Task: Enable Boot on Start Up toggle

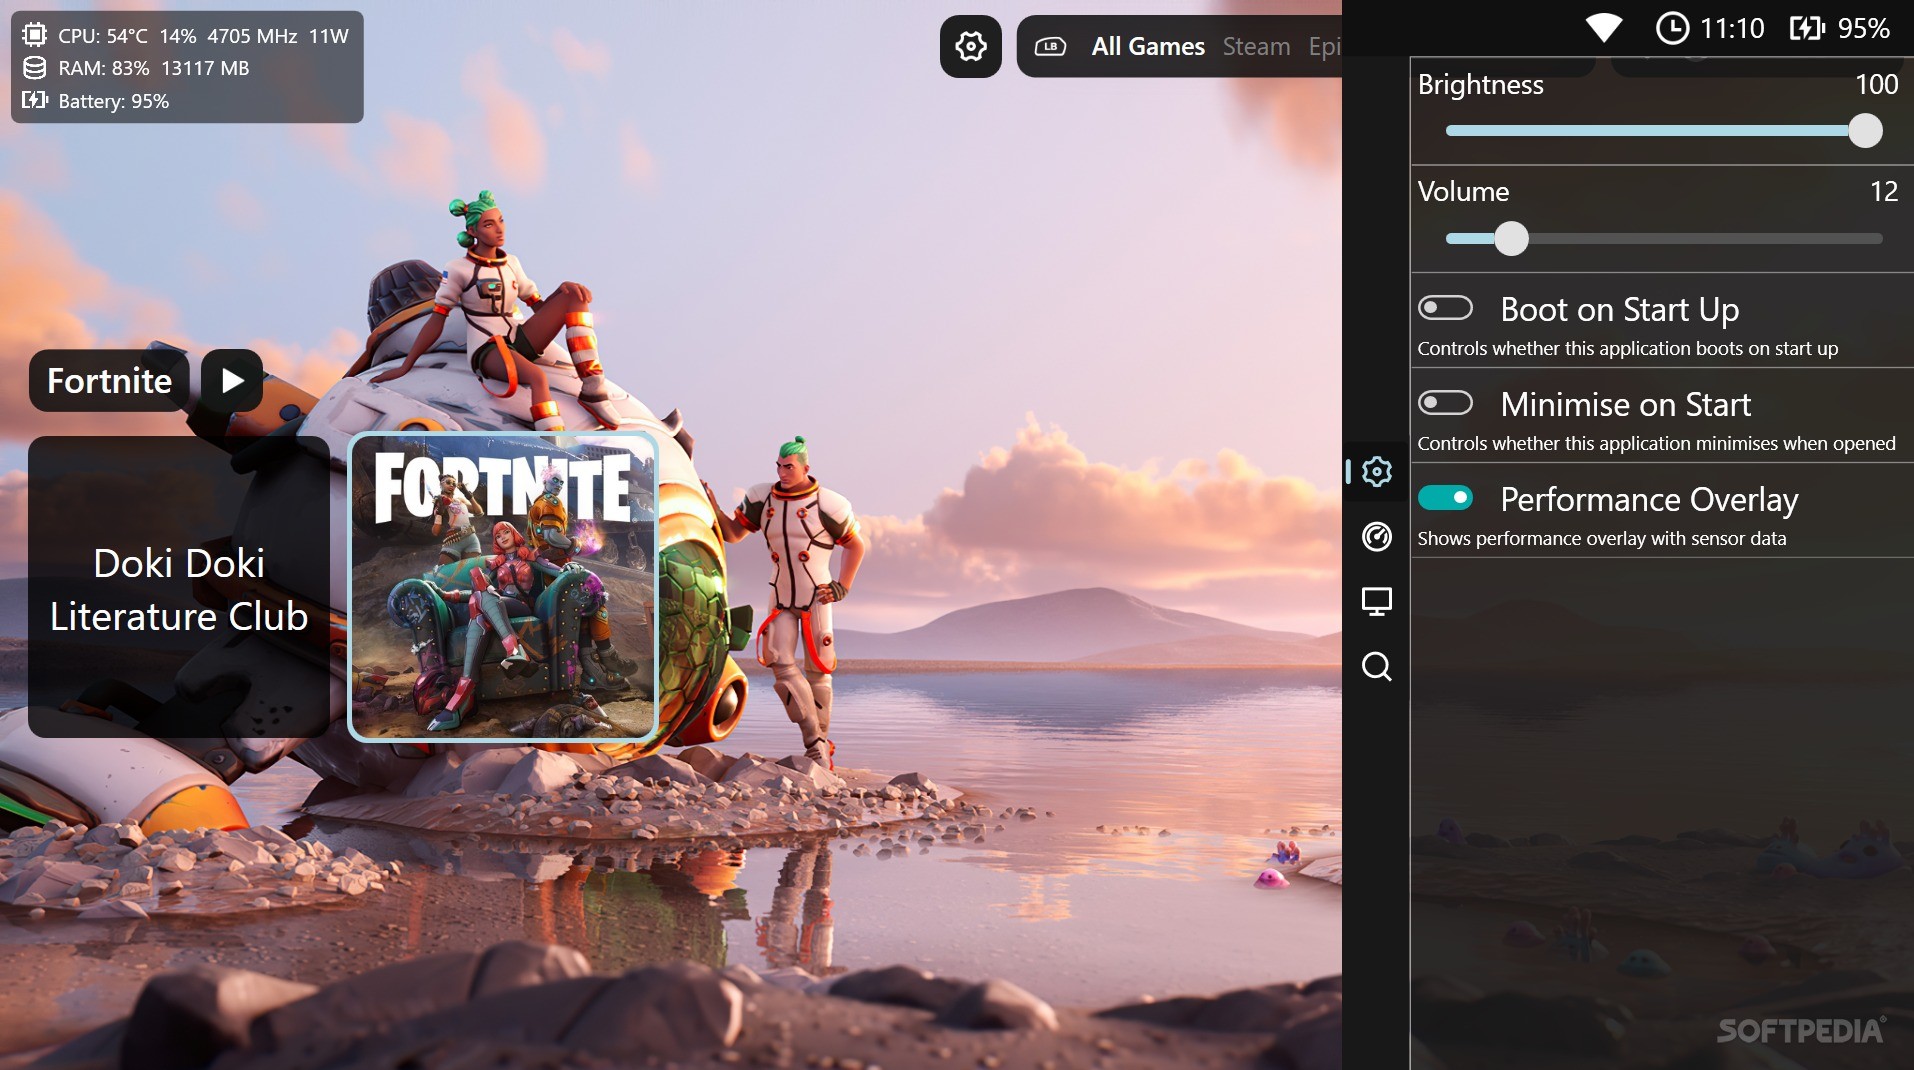Action: [x=1445, y=308]
